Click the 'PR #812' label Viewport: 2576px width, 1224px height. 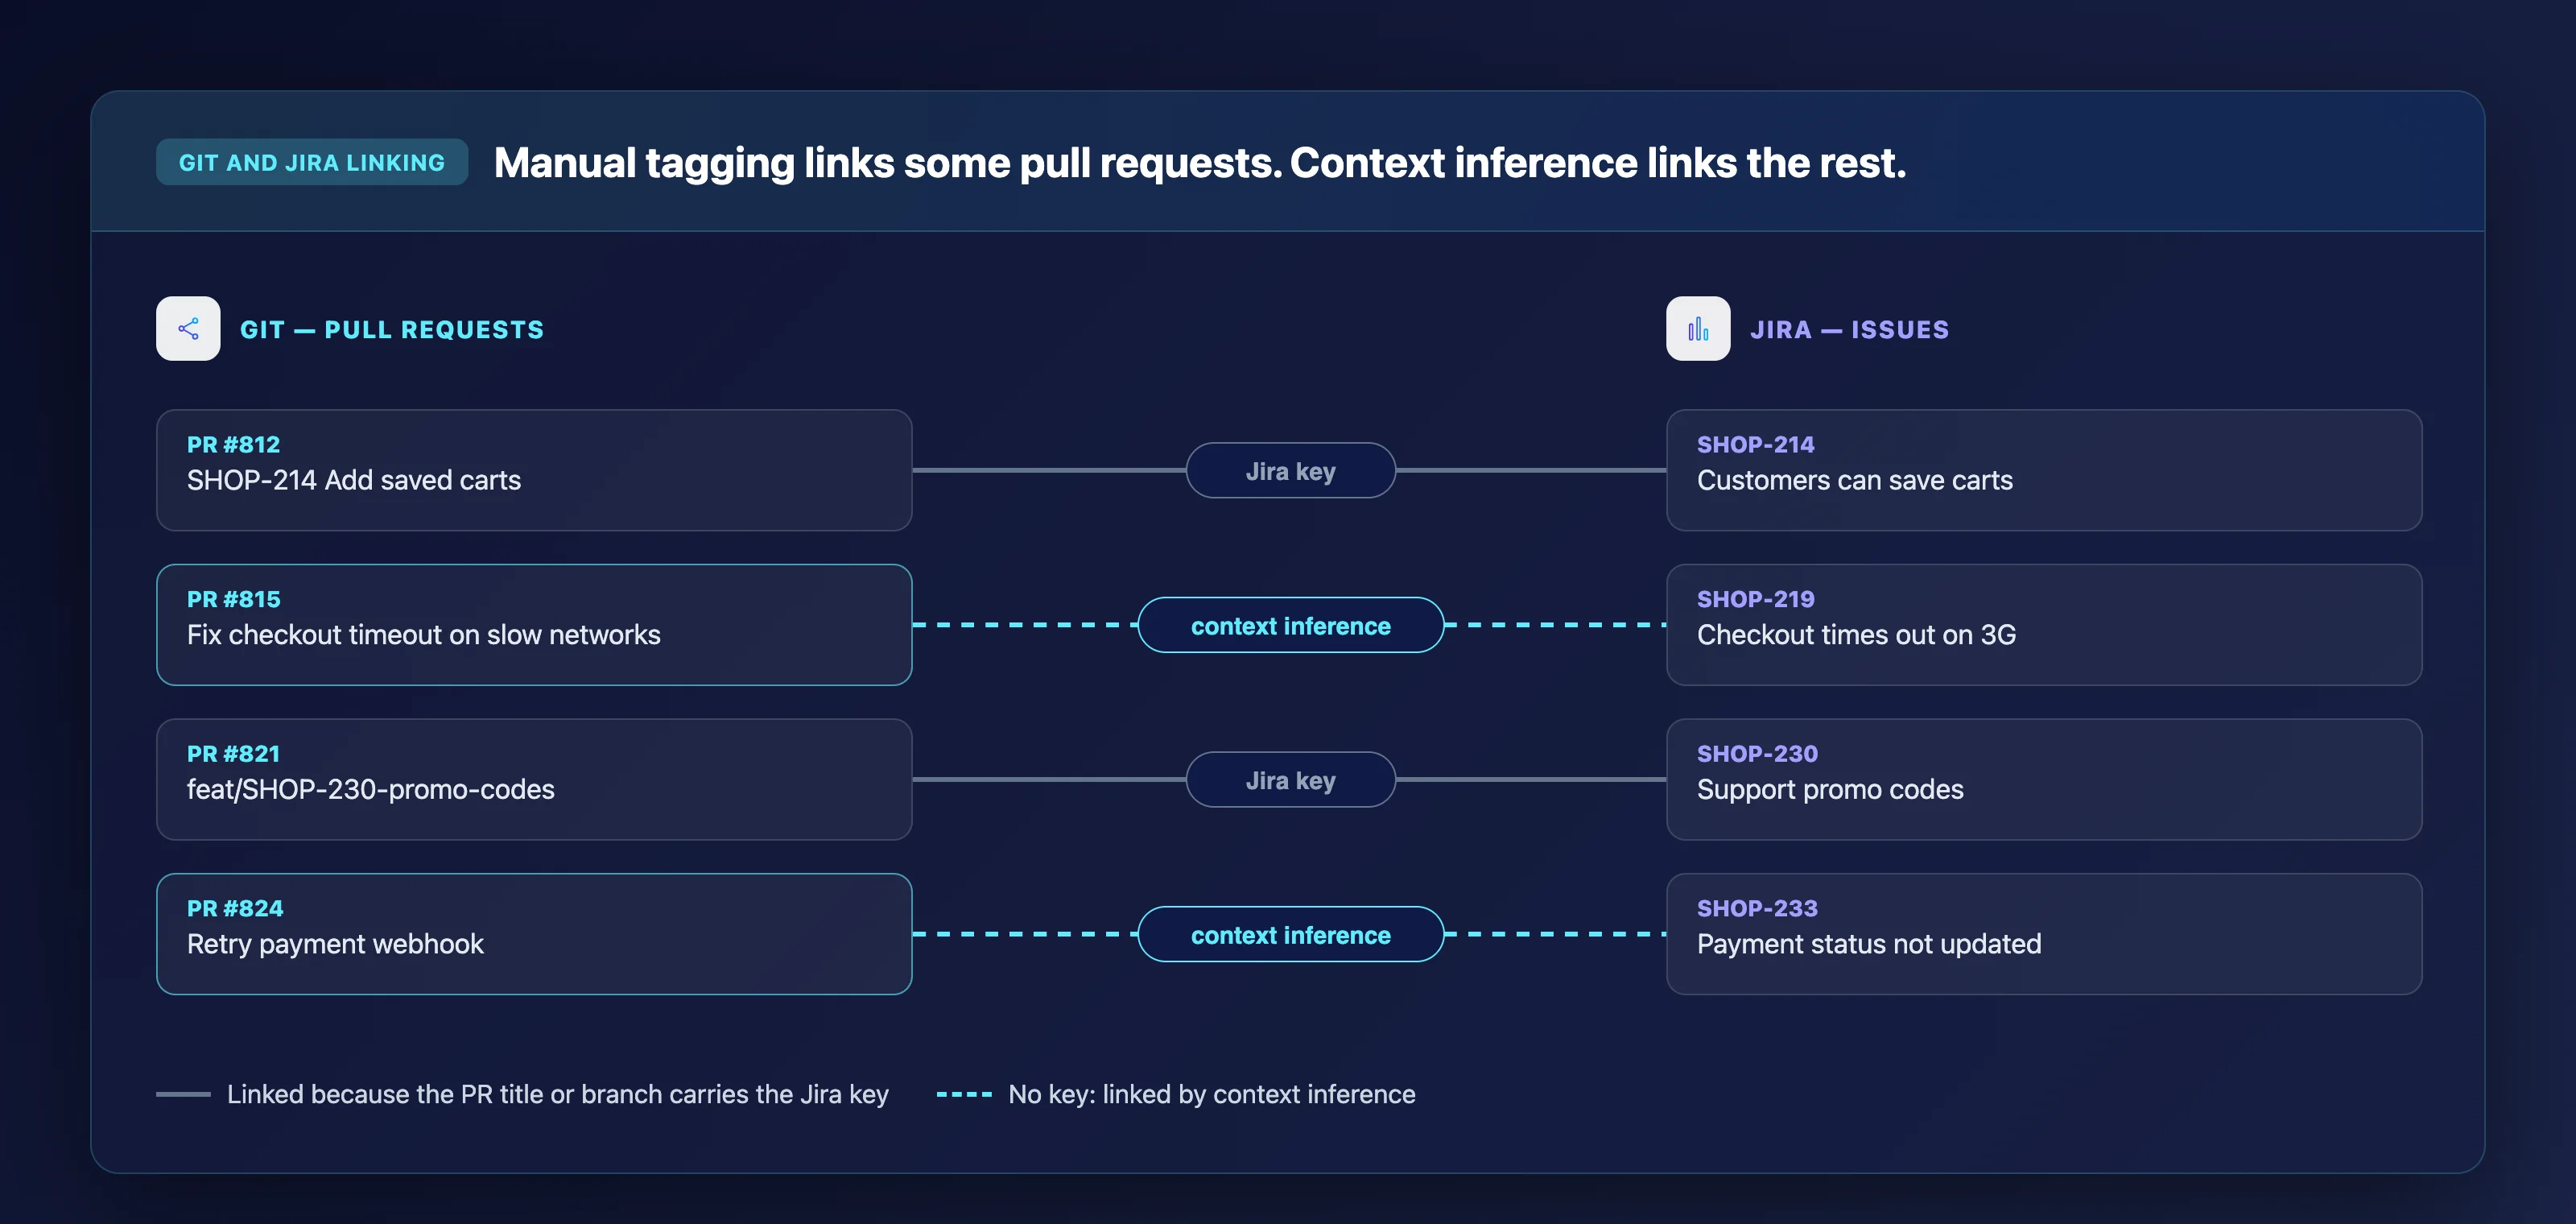(233, 444)
